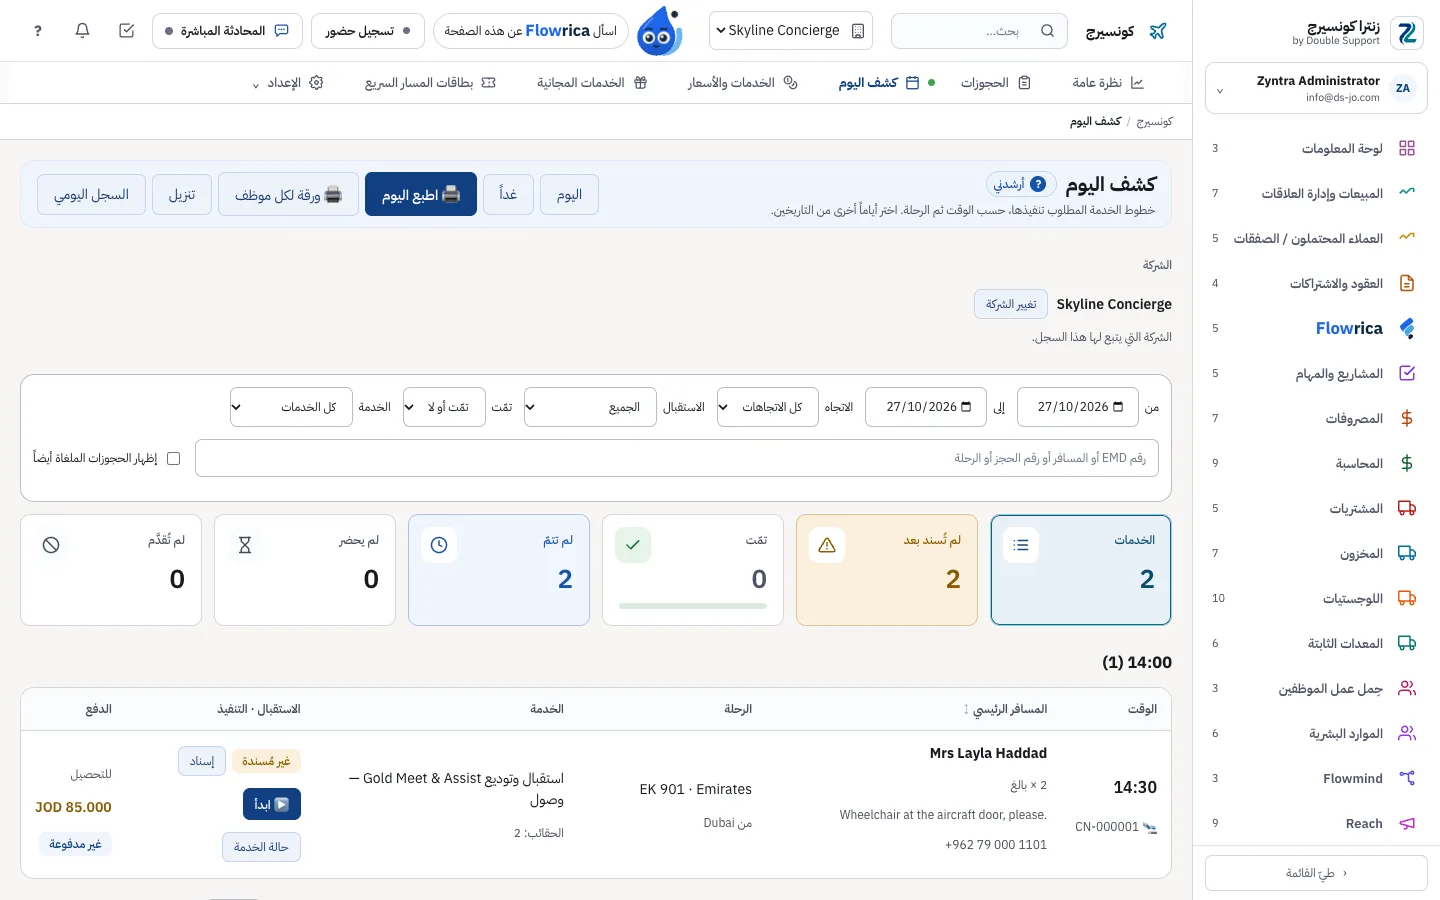The height and width of the screenshot is (900, 1440).
Task: Click the Flowmind nodes icon in sidebar
Action: click(1407, 778)
